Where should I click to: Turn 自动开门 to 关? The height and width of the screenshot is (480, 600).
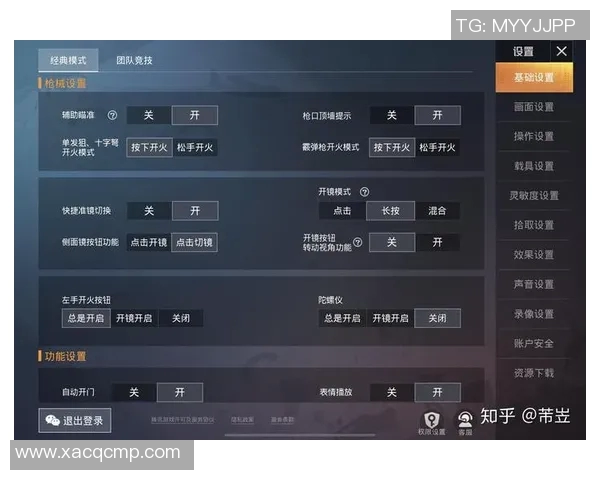click(134, 392)
